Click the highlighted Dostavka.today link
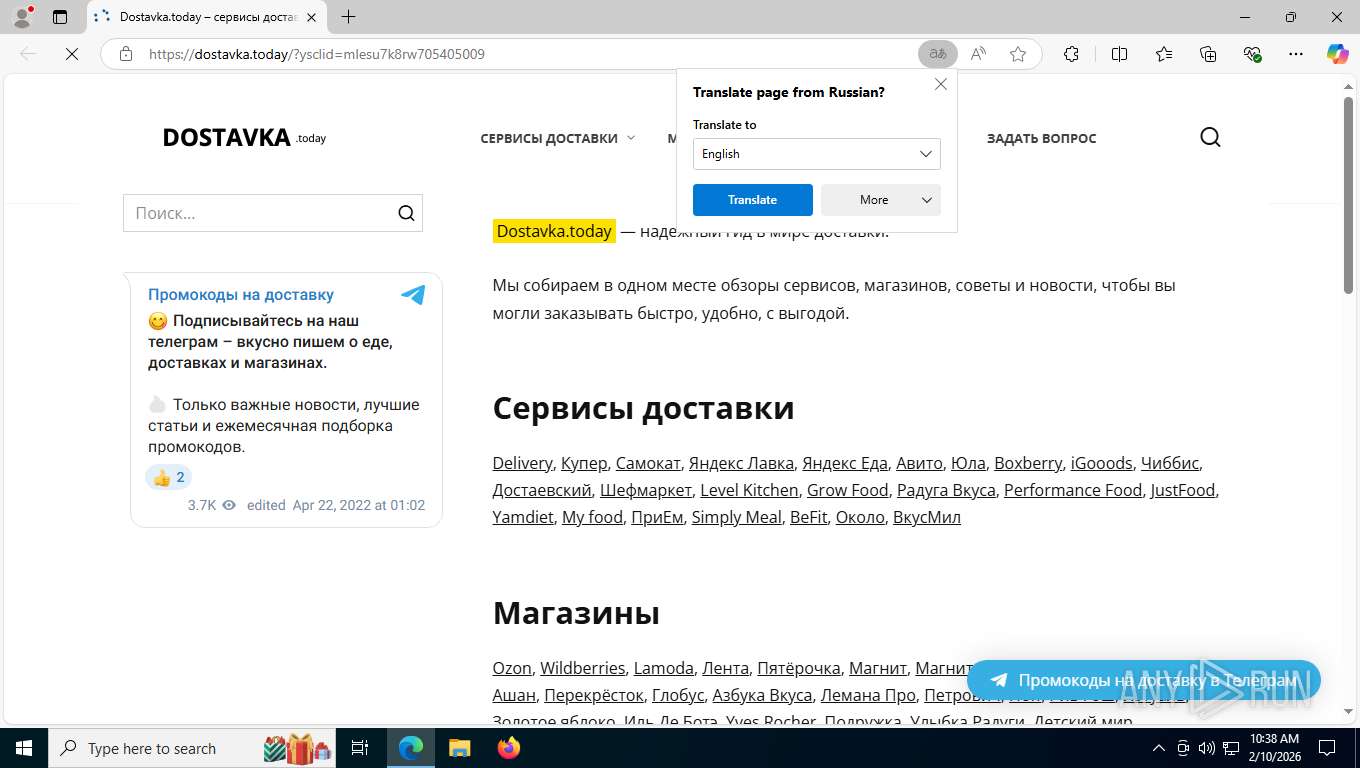 554,231
